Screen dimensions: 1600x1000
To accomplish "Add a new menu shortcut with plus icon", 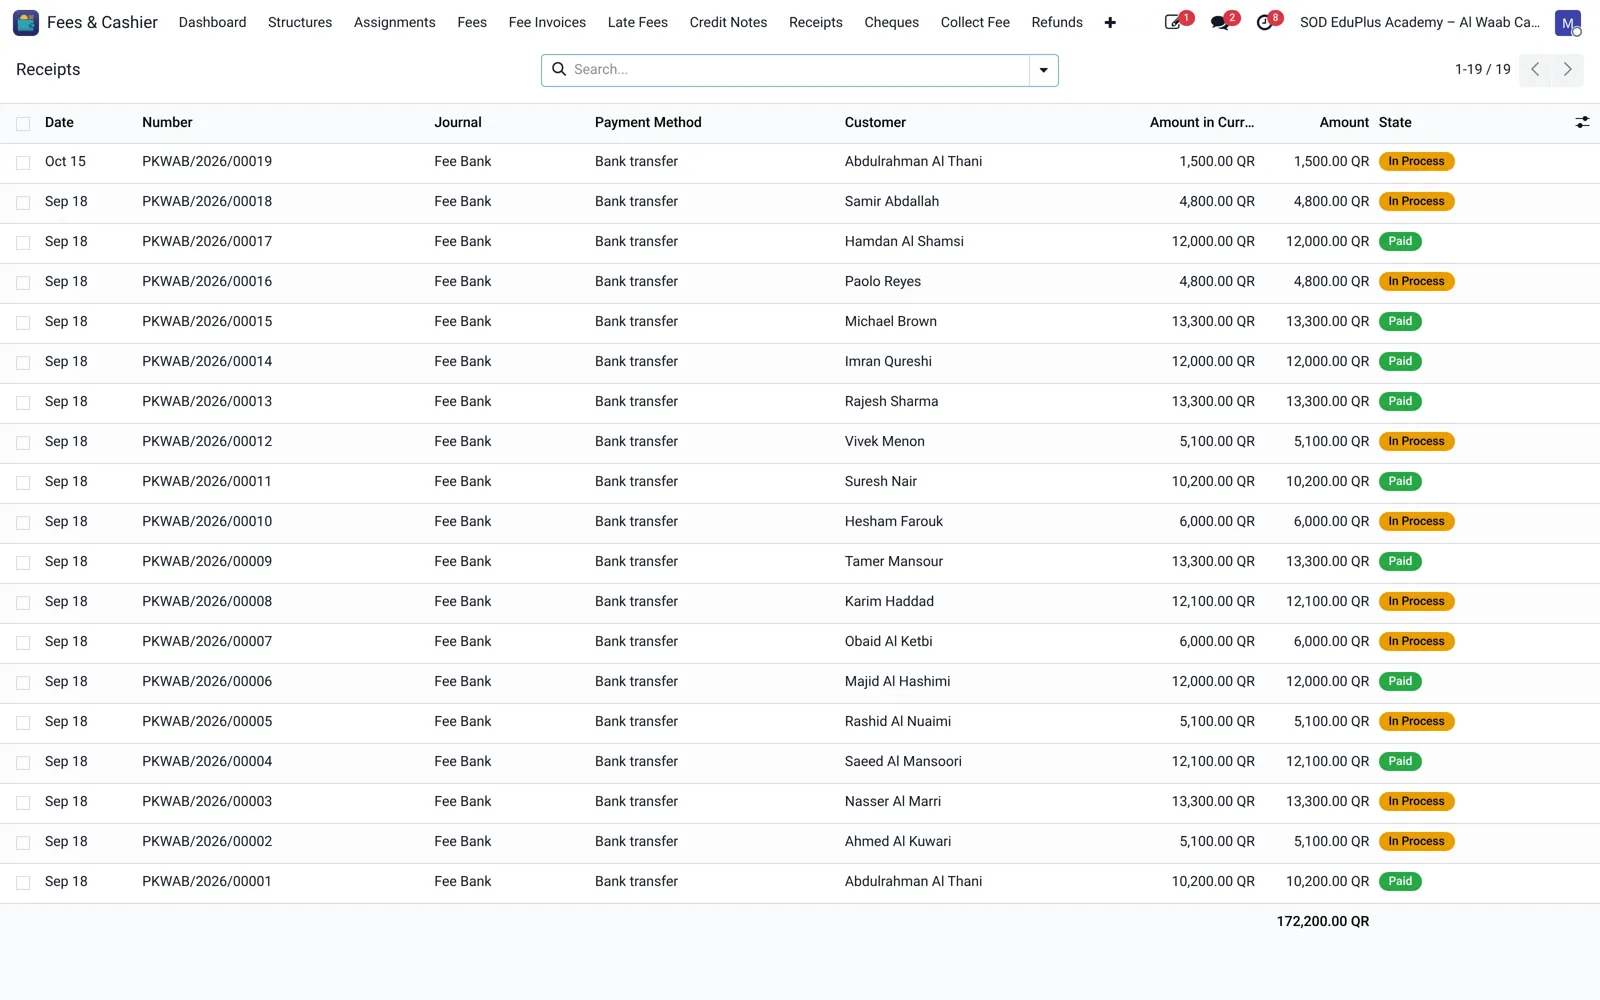I will (x=1110, y=22).
